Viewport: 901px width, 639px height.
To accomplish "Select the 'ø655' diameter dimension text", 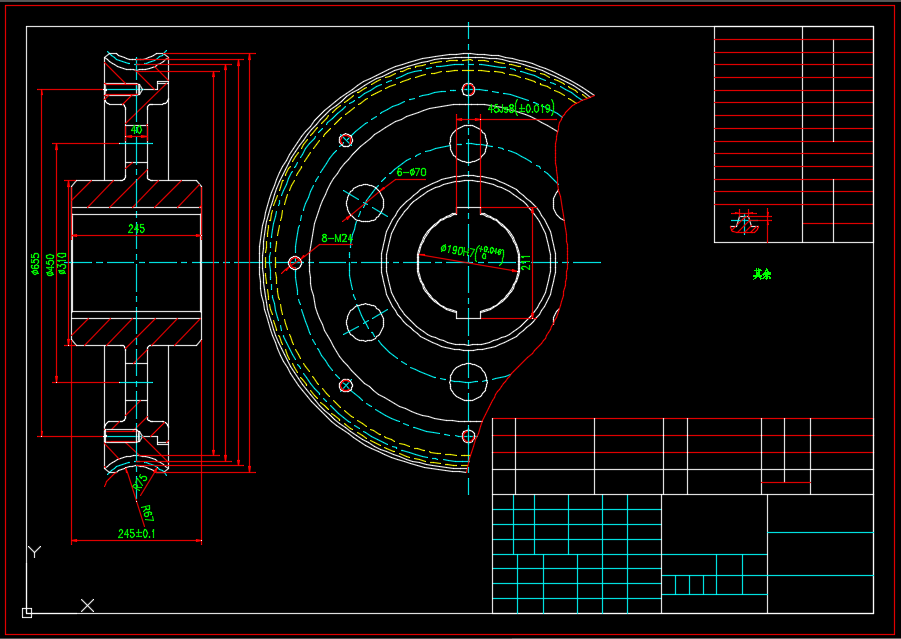I will click(x=36, y=264).
